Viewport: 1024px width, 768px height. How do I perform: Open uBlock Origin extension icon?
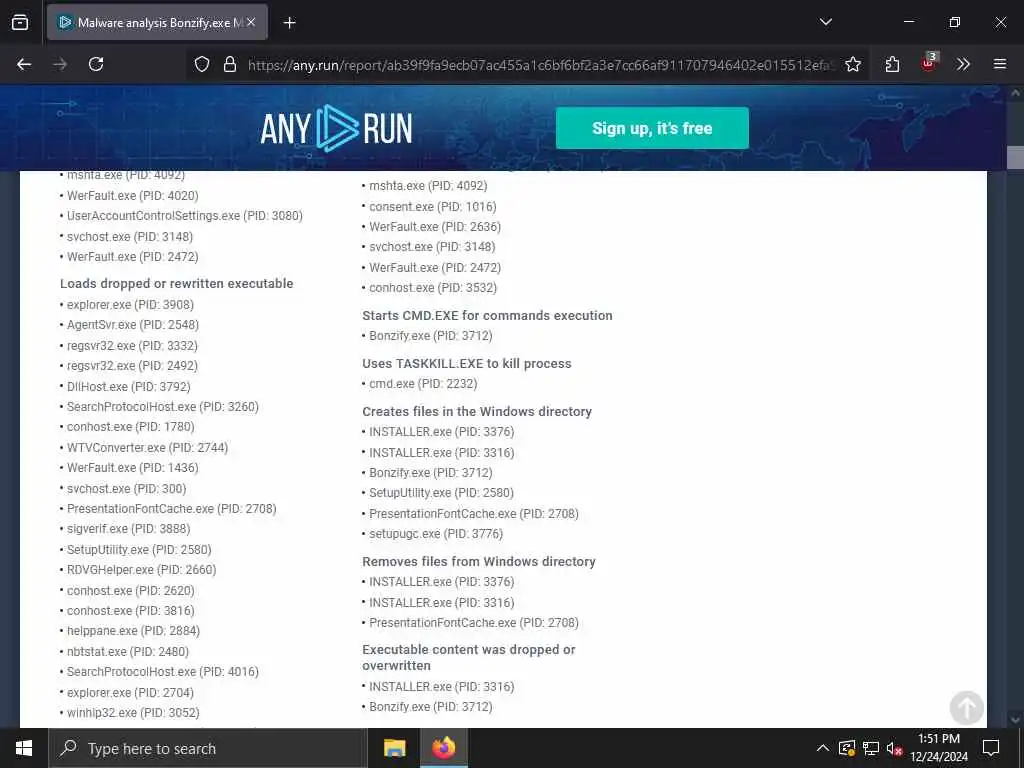pyautogui.click(x=929, y=63)
